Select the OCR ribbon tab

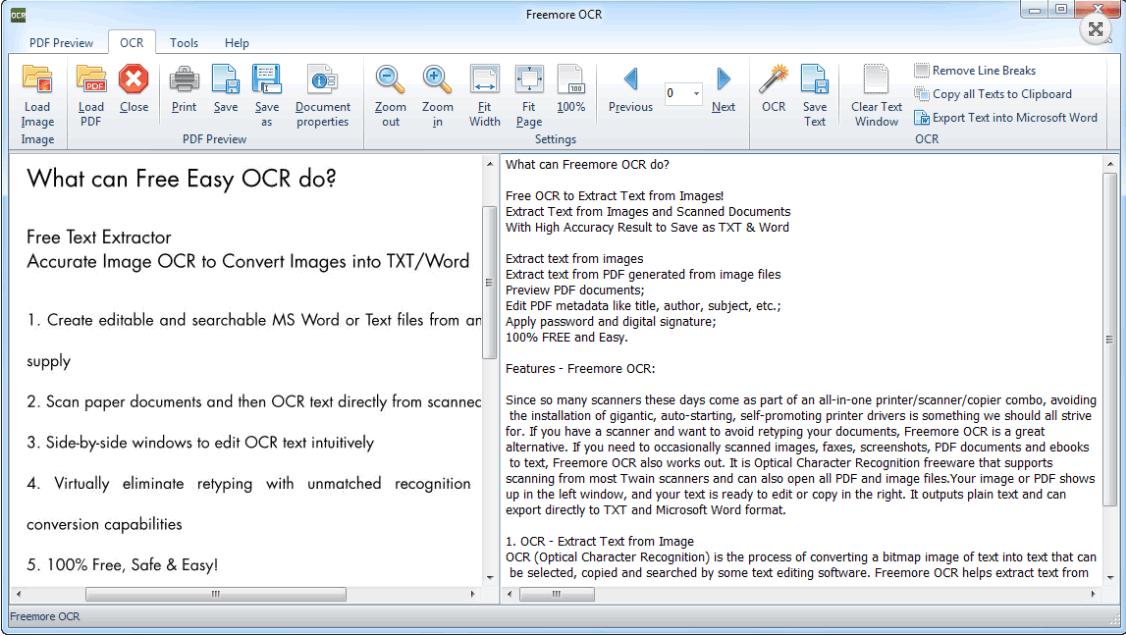point(131,42)
